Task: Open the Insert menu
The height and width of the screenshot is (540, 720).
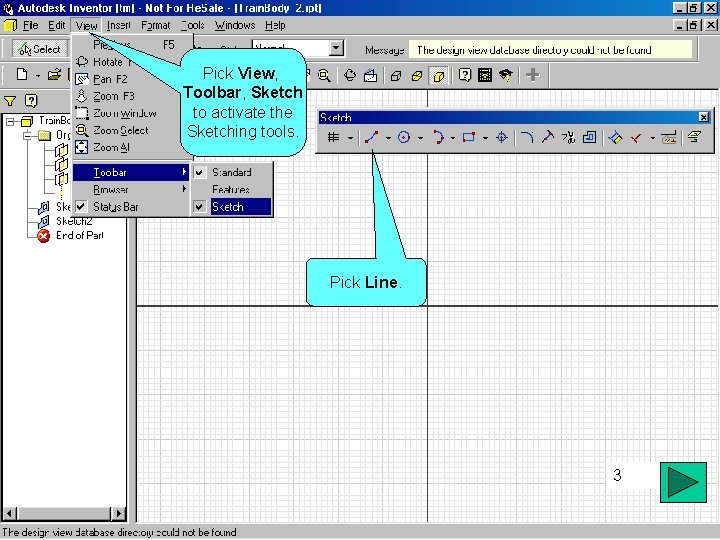Action: 118,25
